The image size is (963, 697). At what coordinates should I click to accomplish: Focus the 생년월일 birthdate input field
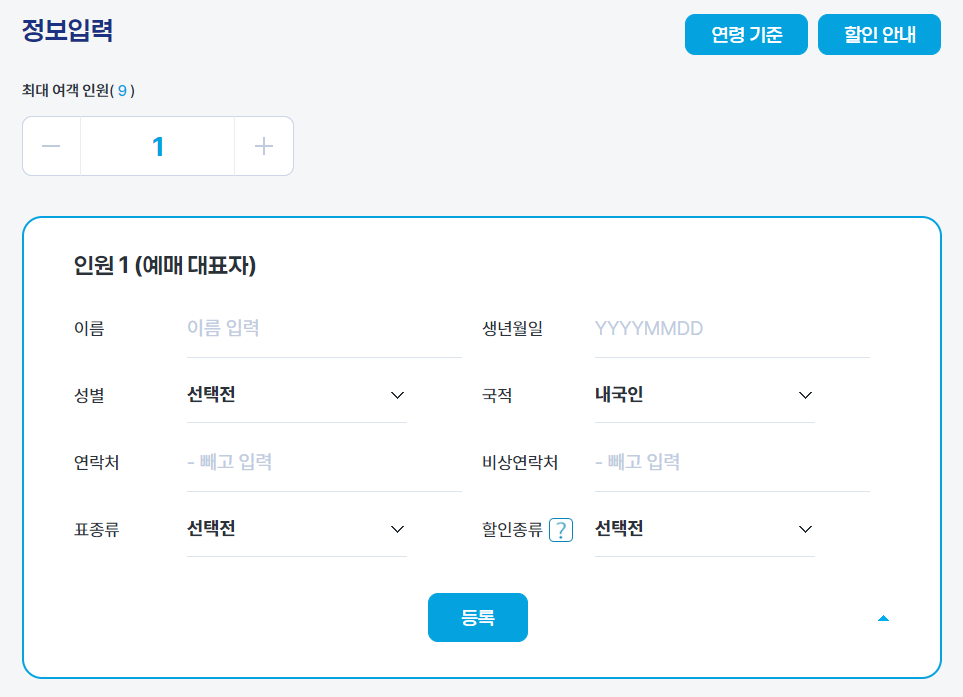732,329
